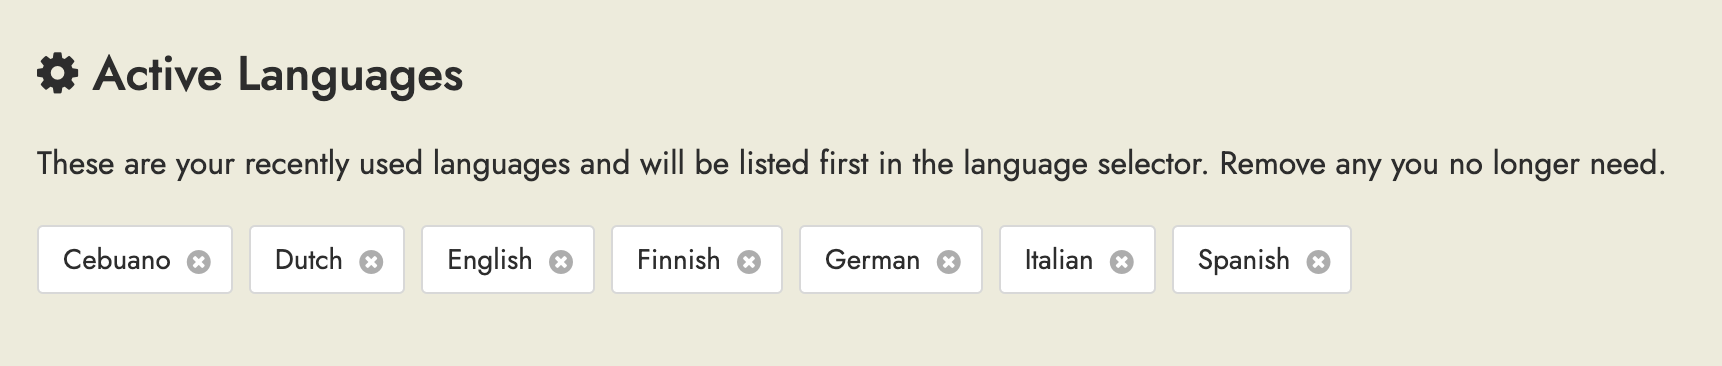
Task: Select the Dutch language chip label
Action: tap(309, 260)
